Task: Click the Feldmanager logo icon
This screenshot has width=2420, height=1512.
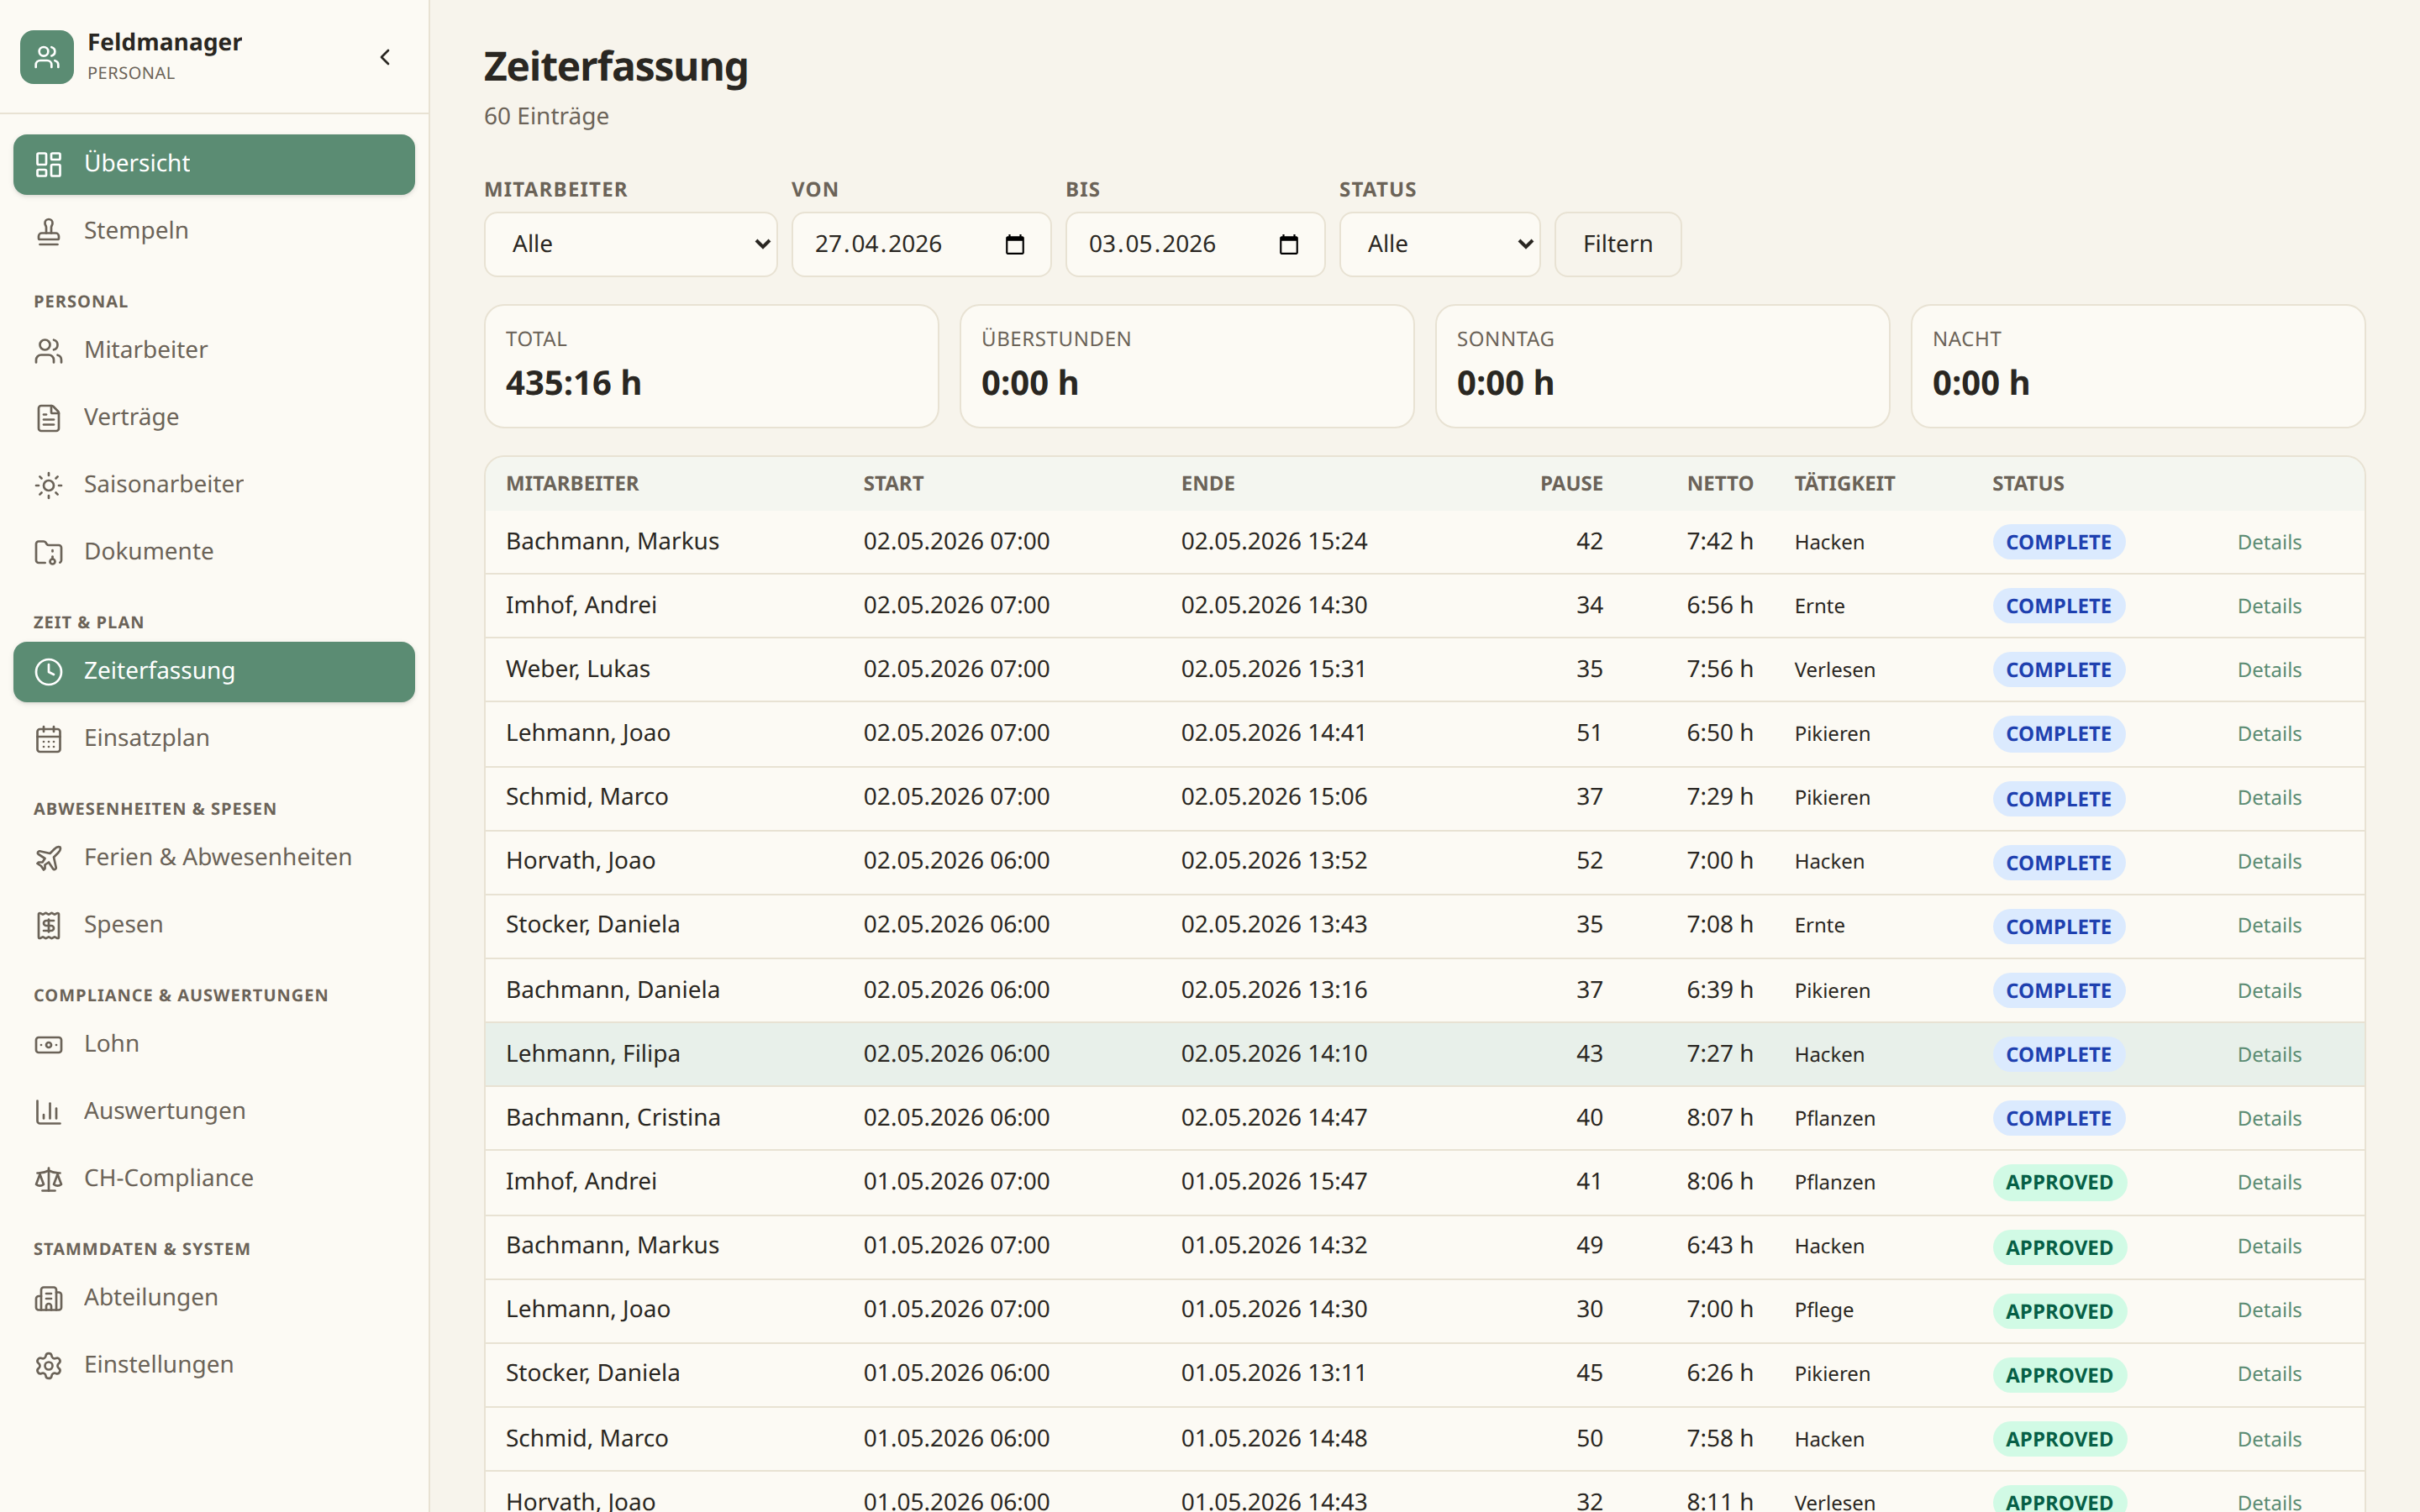Action: tap(47, 57)
